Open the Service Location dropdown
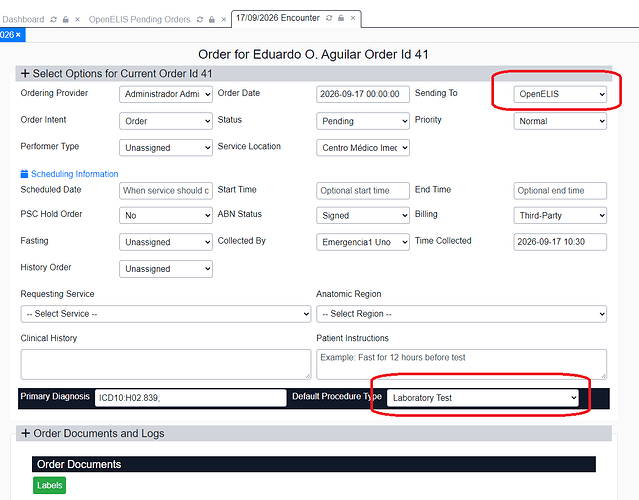Screen dimensions: 639x500 click(363, 148)
